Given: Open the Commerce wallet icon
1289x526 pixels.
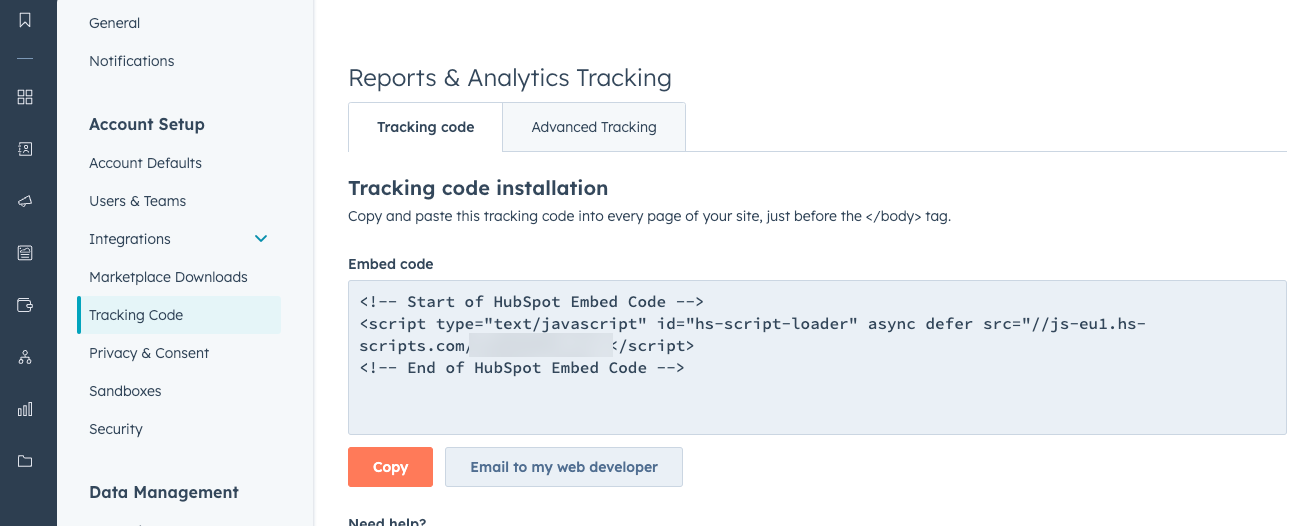Looking at the screenshot, I should [25, 305].
